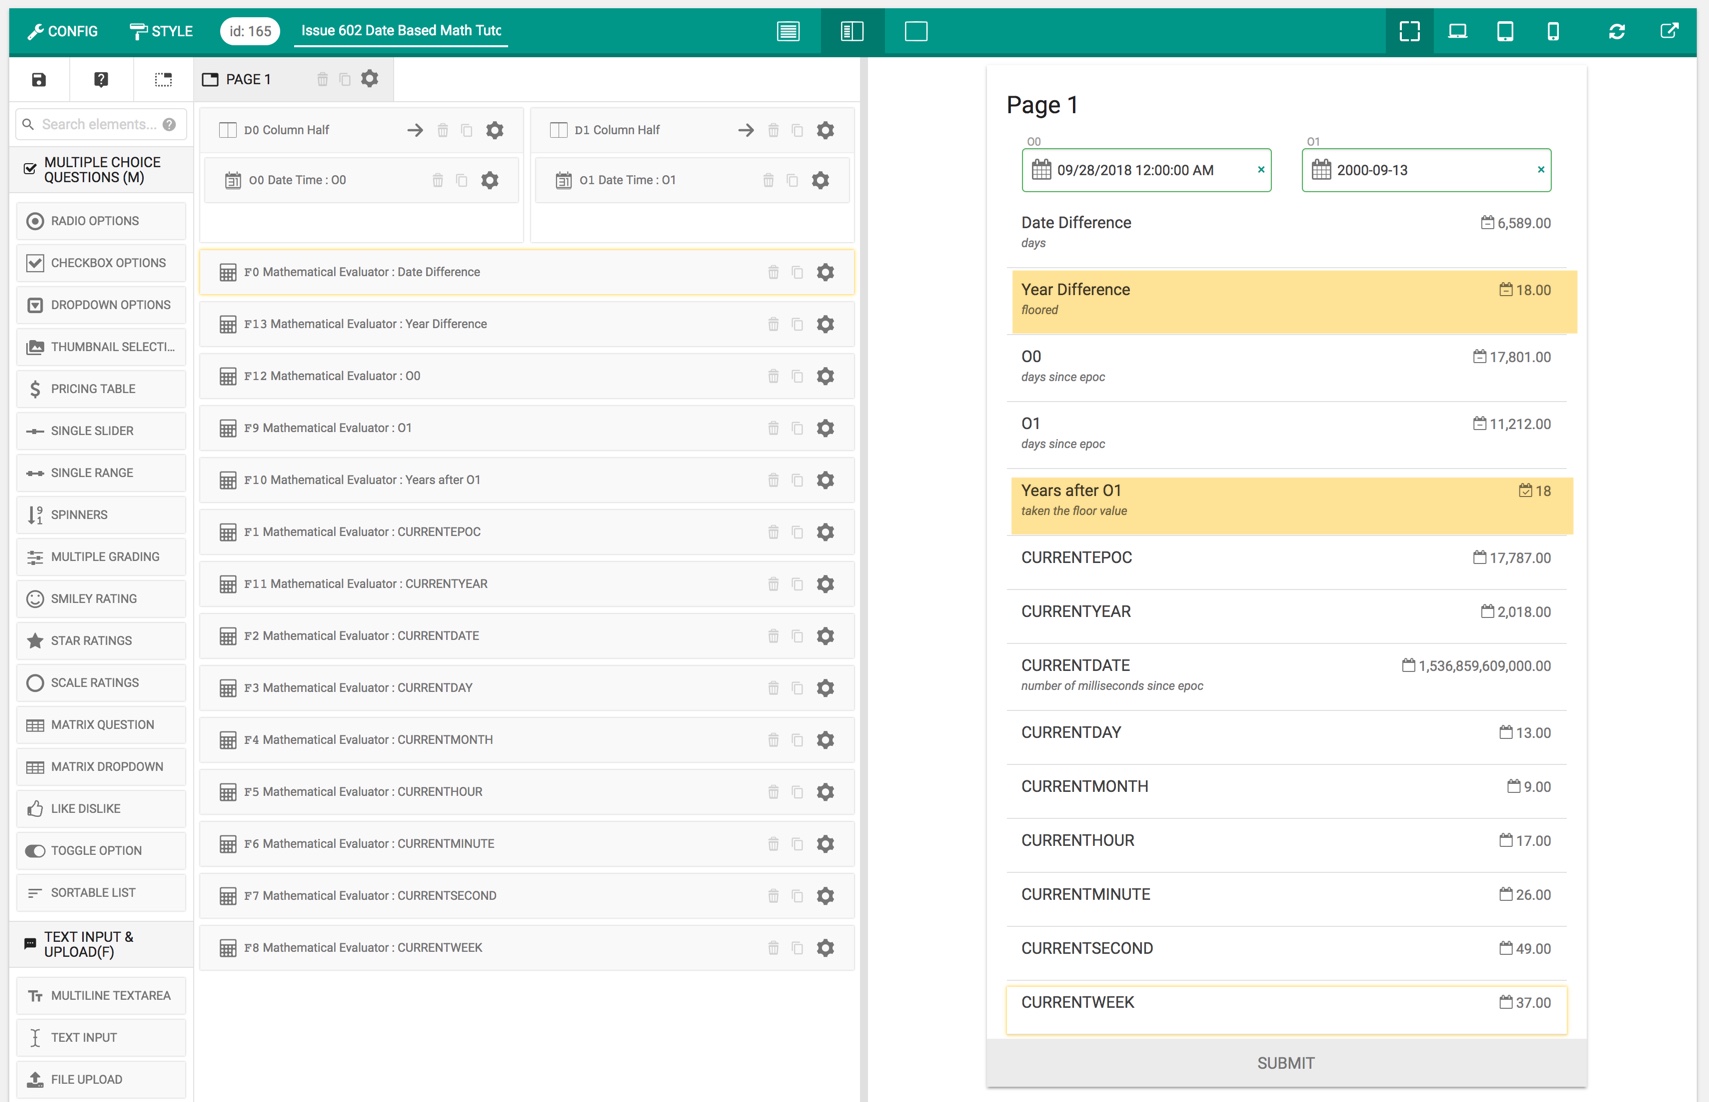Collapse Text Input & Upload(F) section
This screenshot has height=1102, width=1709.
[x=101, y=944]
